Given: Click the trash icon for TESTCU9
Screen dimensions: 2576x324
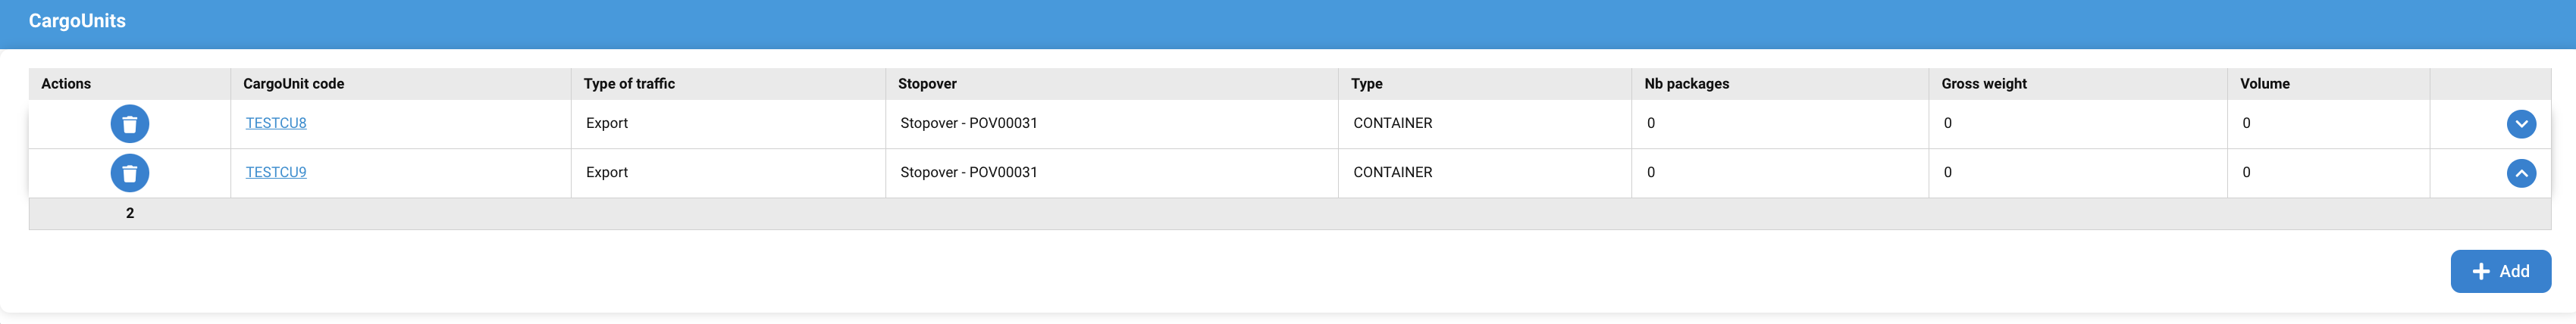Looking at the screenshot, I should click(130, 173).
